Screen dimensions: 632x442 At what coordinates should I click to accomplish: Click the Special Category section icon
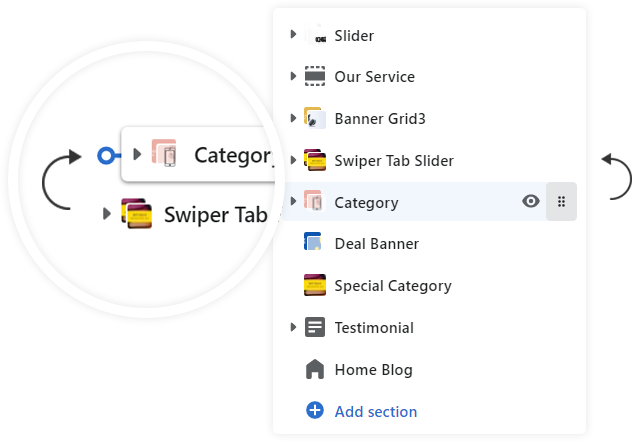[315, 285]
